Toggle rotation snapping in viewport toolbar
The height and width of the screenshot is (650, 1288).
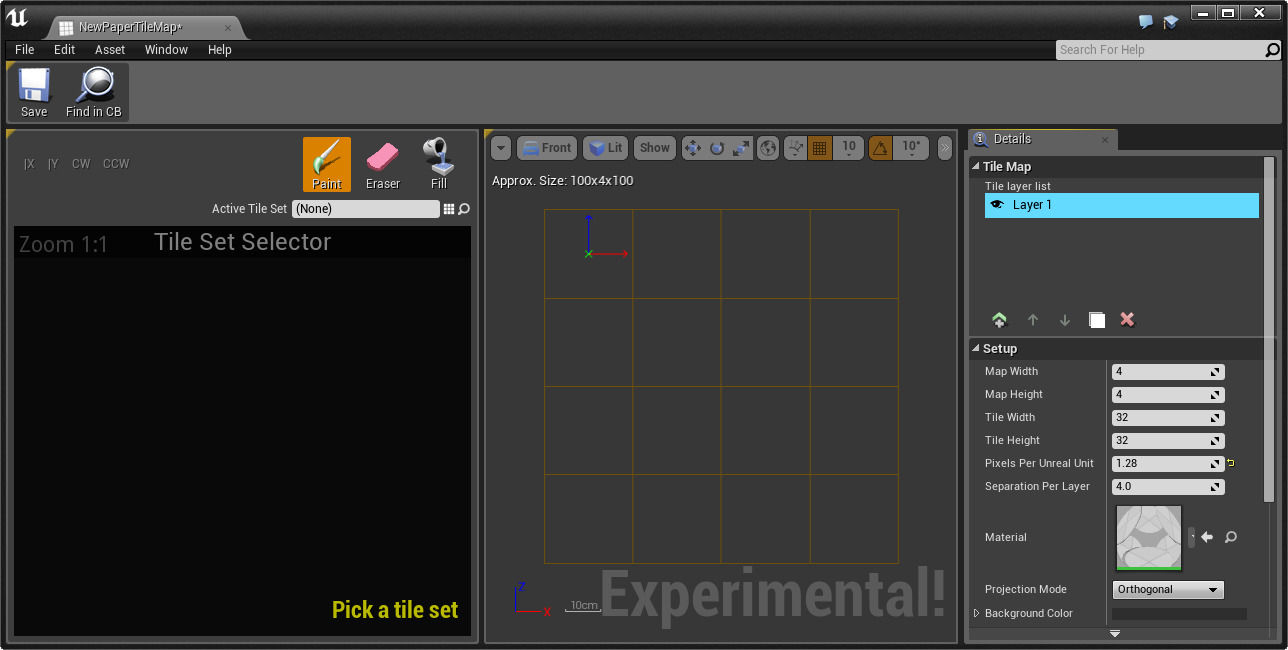pyautogui.click(x=880, y=148)
